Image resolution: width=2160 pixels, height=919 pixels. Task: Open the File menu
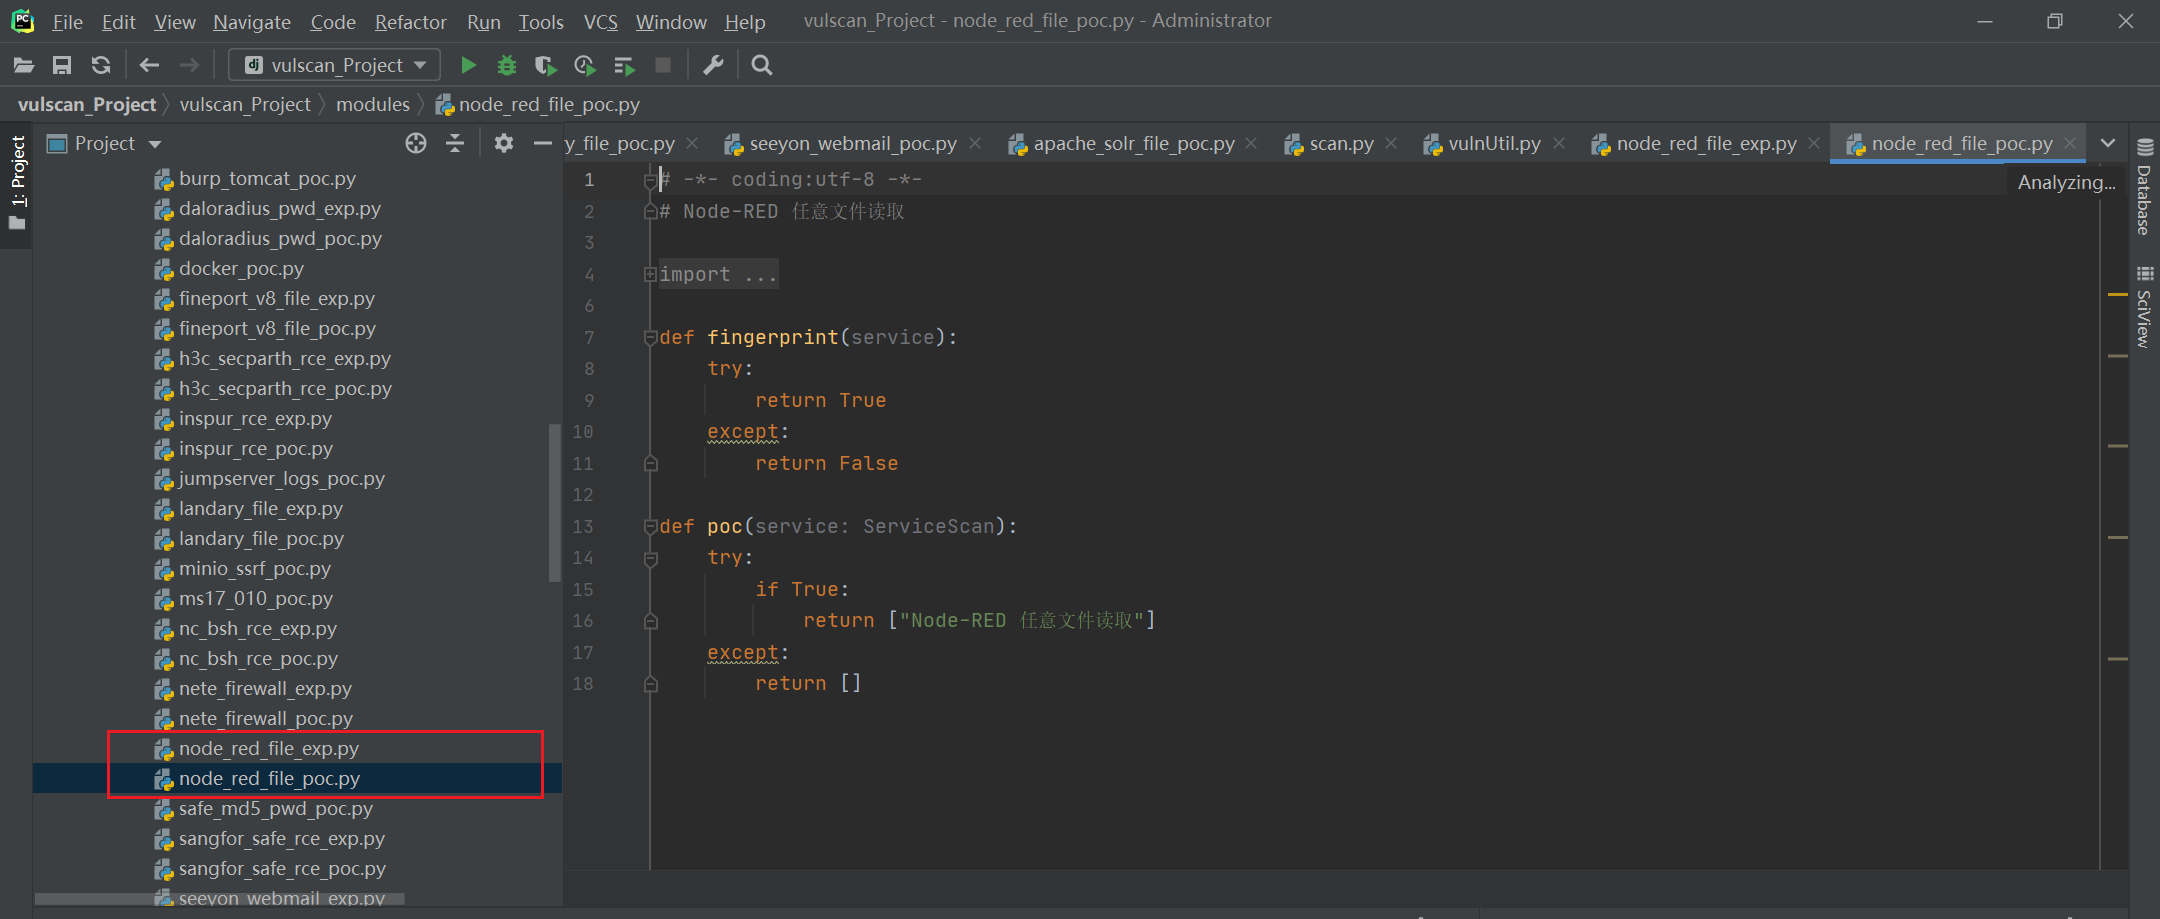pyautogui.click(x=67, y=22)
